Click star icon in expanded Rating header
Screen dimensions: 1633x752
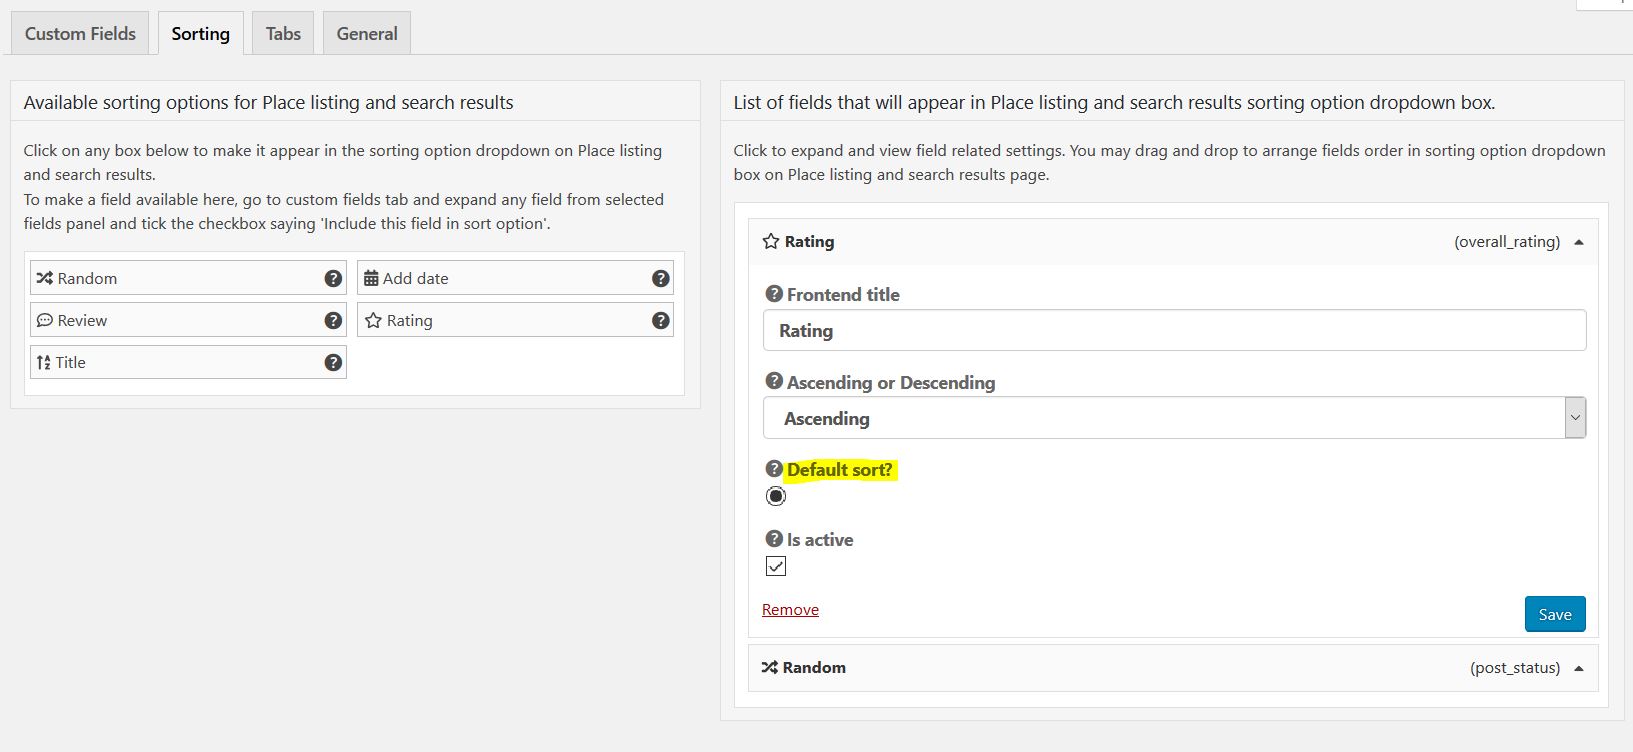[771, 241]
